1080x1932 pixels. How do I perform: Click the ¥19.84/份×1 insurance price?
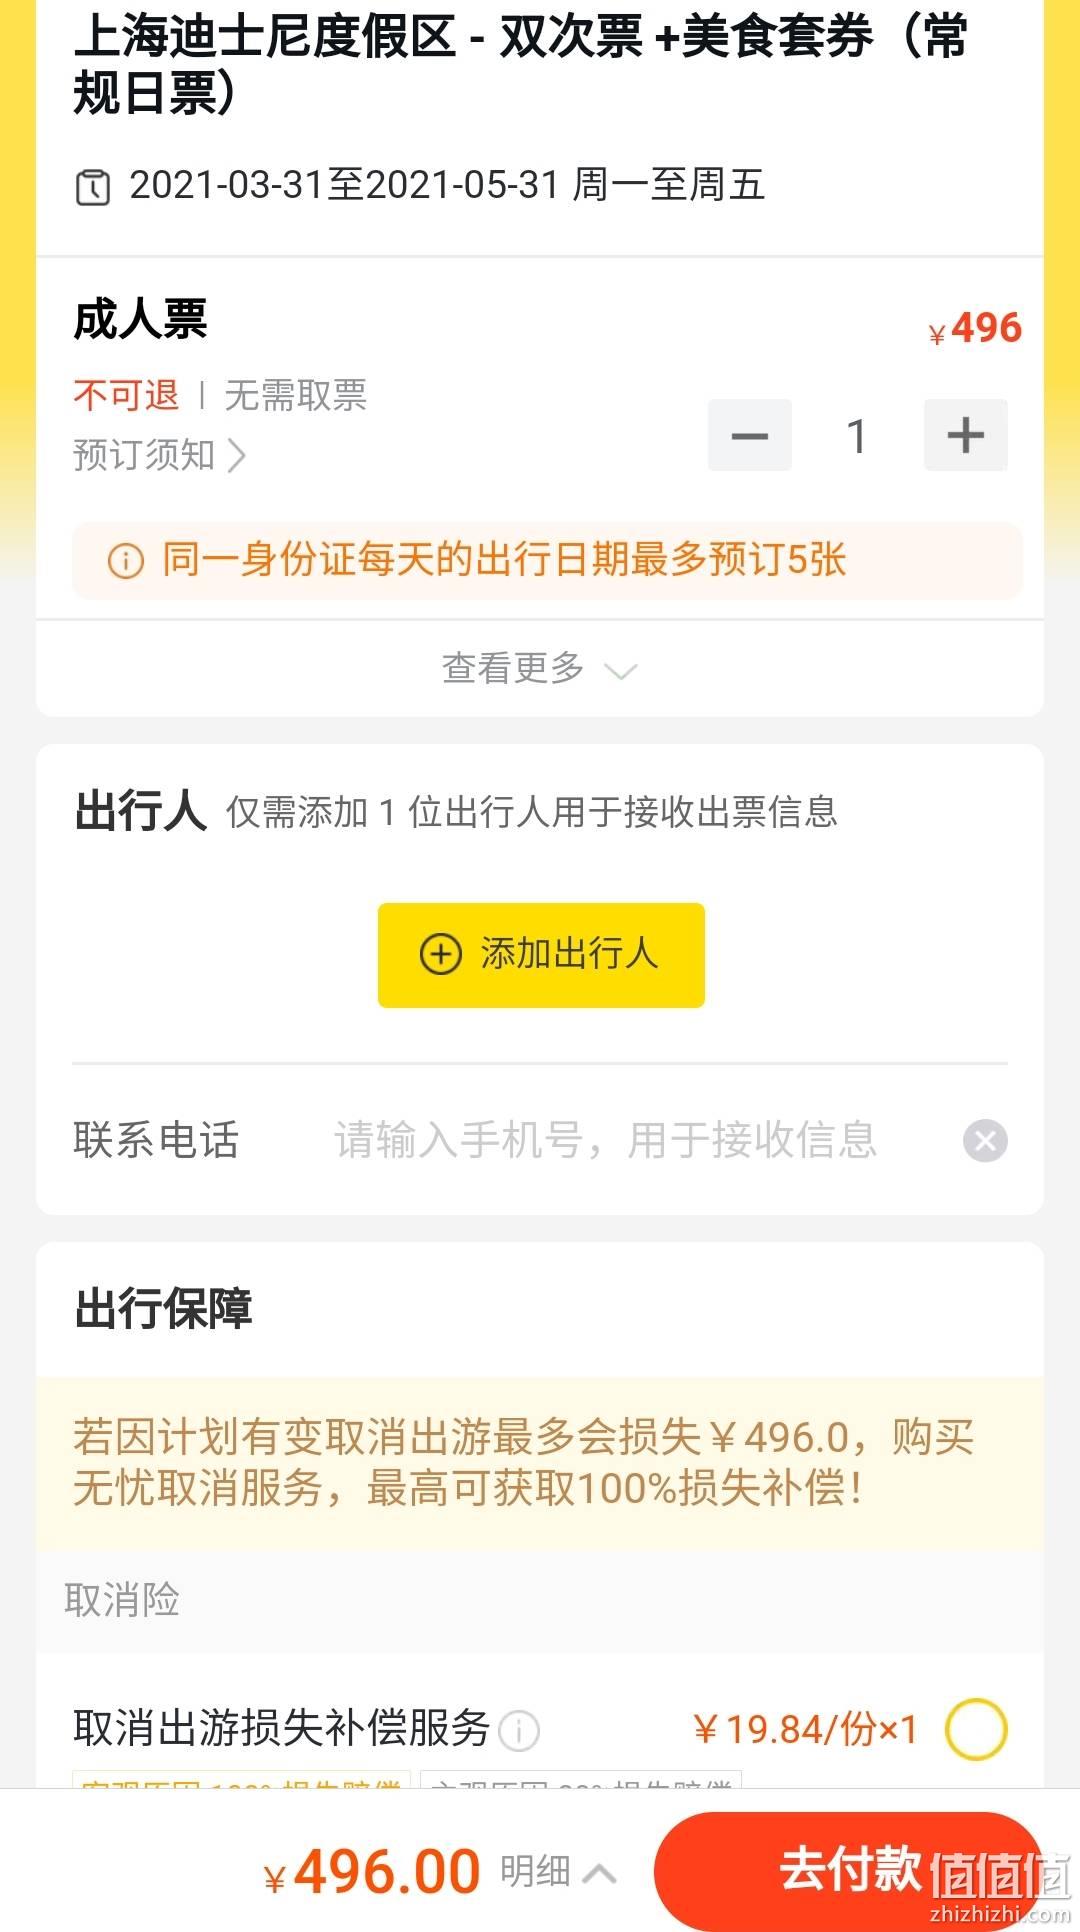805,1729
